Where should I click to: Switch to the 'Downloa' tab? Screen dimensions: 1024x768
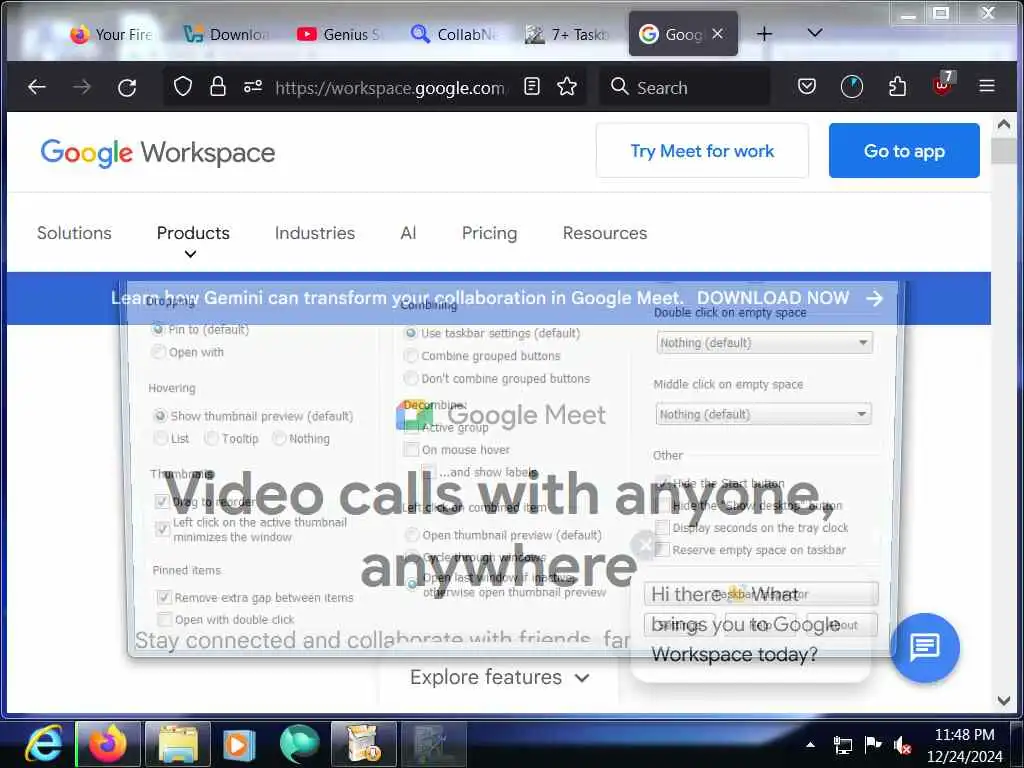point(226,35)
